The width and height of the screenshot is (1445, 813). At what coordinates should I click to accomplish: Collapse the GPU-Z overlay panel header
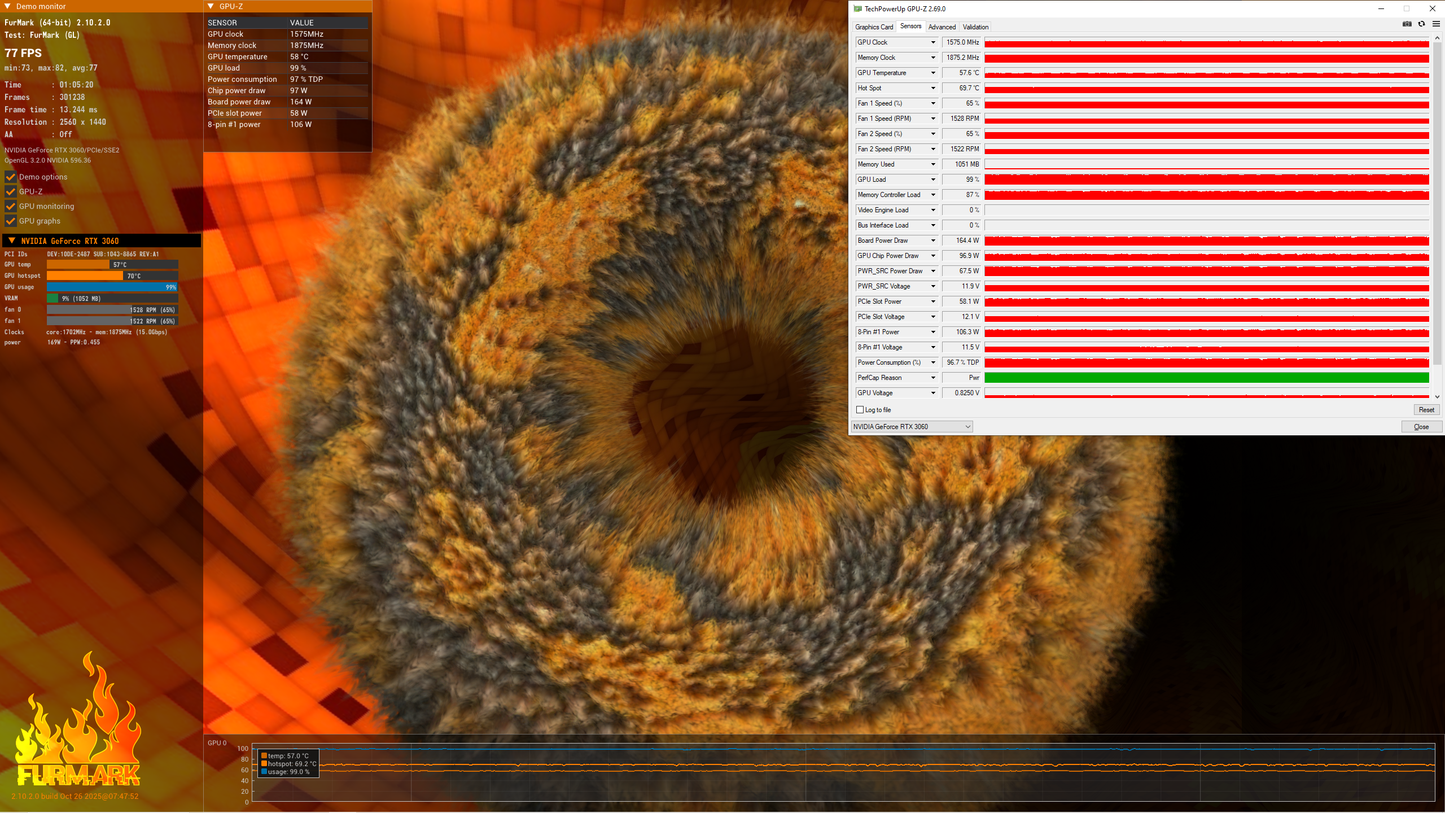pos(211,7)
